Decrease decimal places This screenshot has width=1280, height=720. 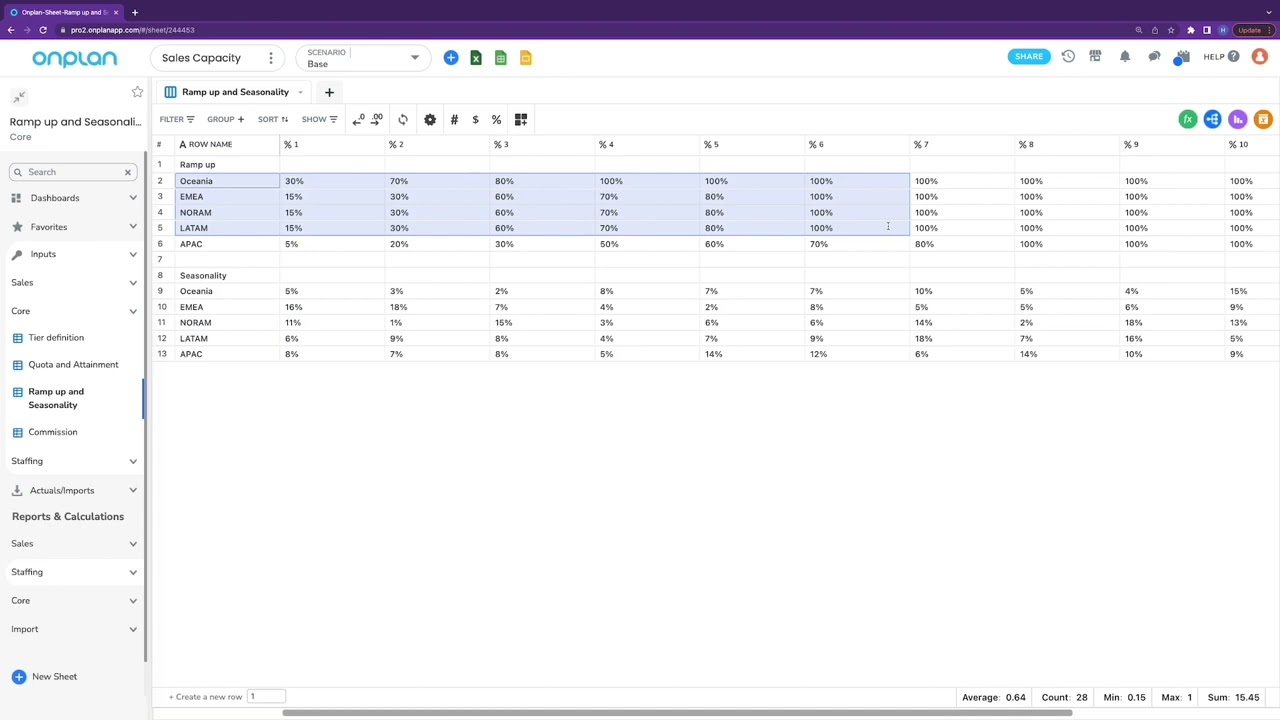point(359,120)
